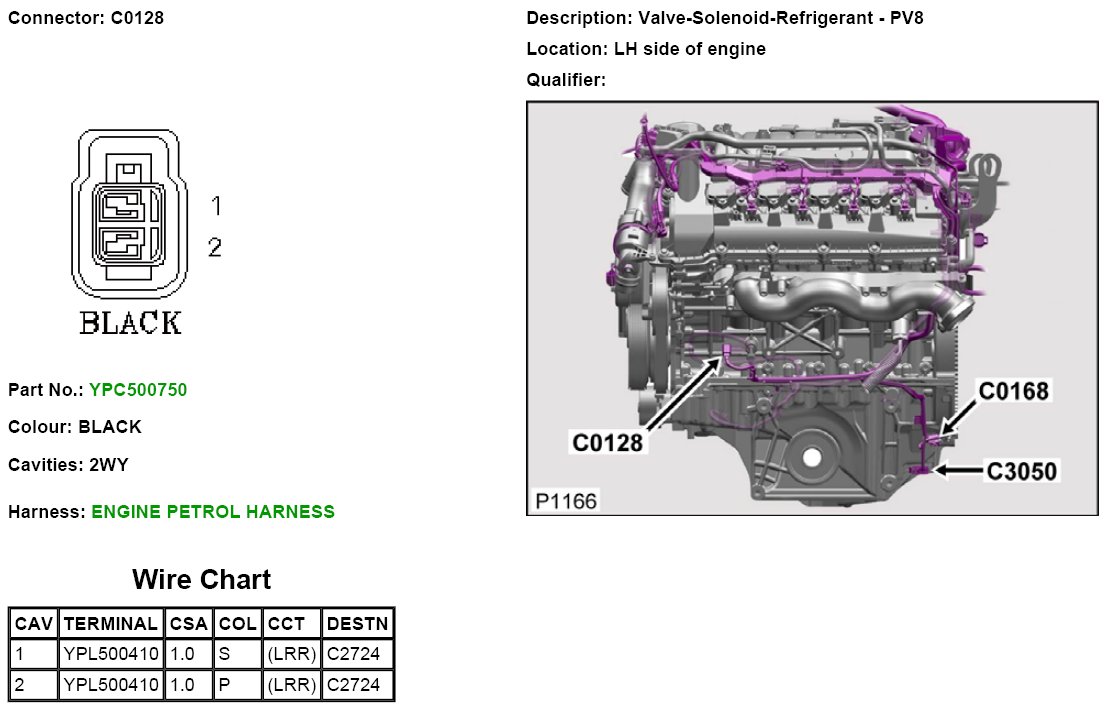Viewport: 1109px width, 710px height.
Task: Click the C0168 callout label on engine image
Action: [x=1014, y=391]
